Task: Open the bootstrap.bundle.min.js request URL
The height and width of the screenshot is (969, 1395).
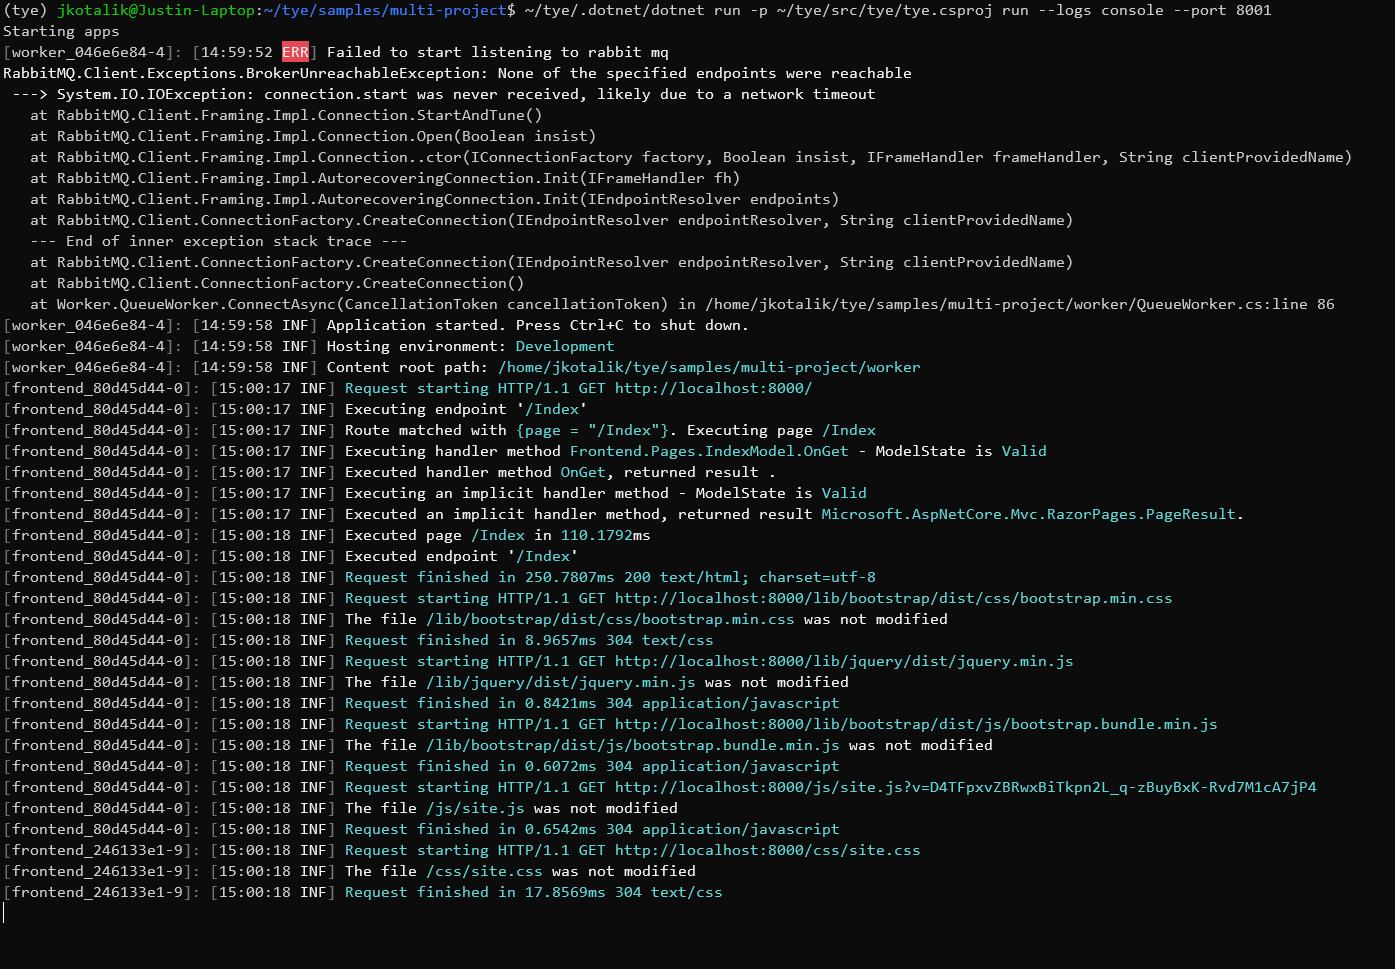Action: (x=916, y=724)
